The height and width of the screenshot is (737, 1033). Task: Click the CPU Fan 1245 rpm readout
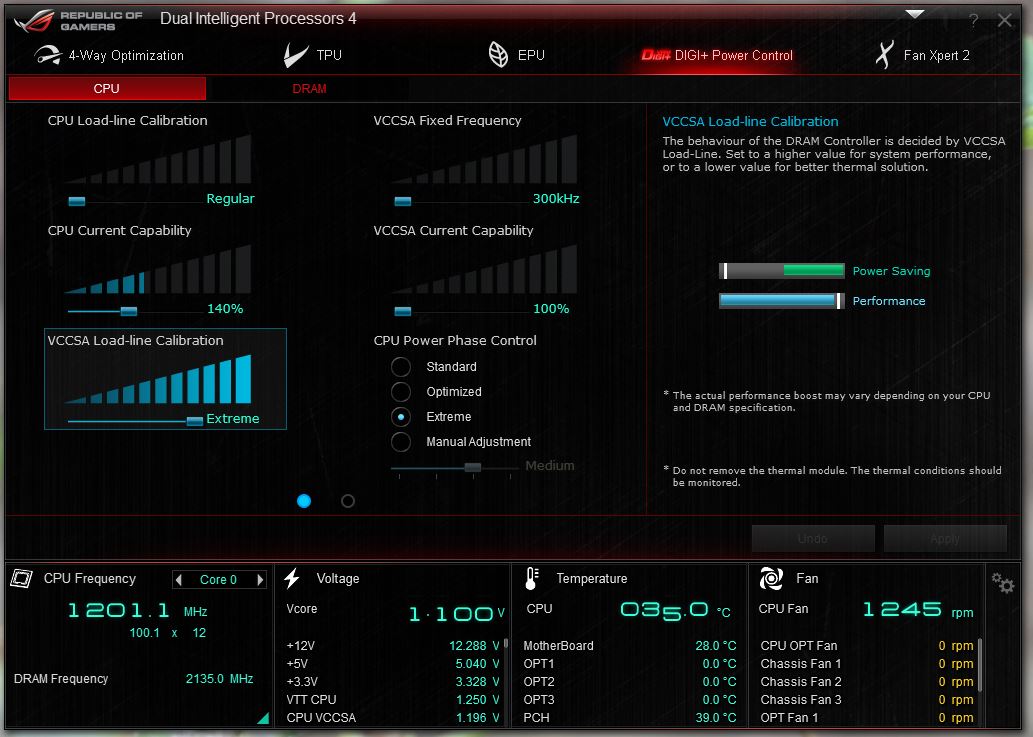pos(918,611)
